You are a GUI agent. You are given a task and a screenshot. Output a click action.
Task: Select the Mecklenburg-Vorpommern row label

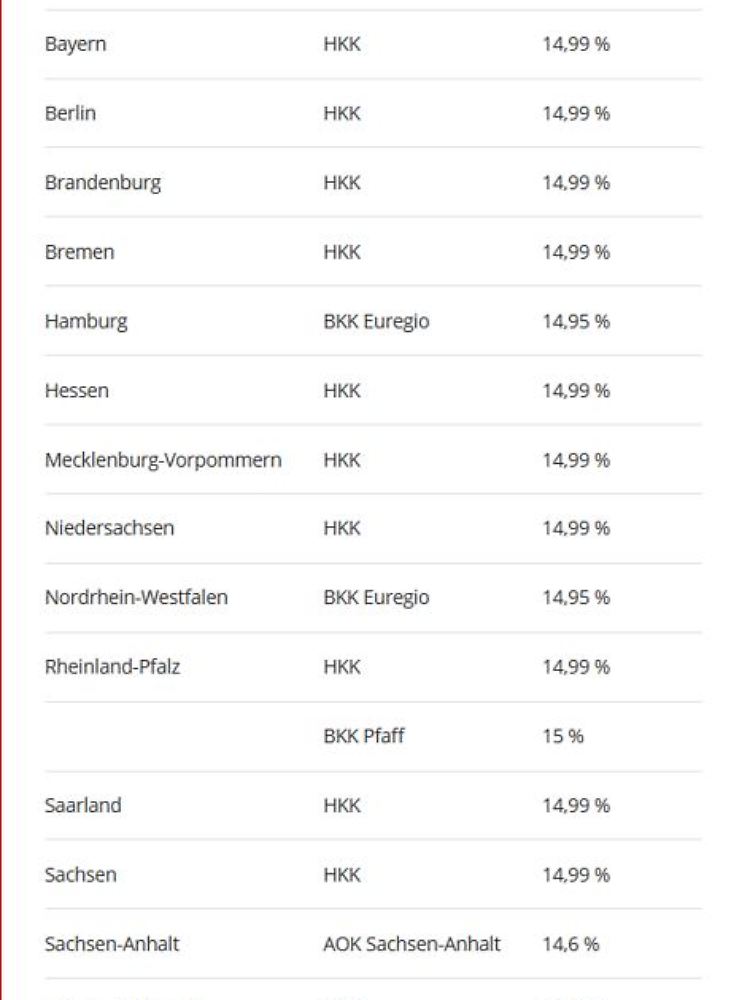coord(163,460)
